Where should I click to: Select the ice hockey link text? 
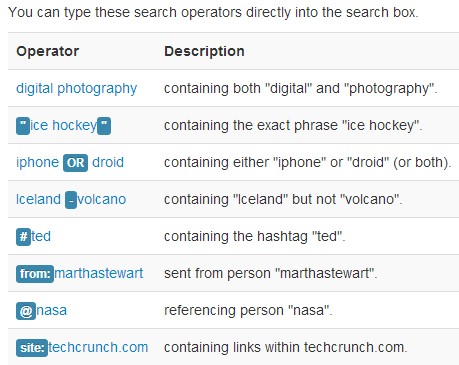pos(63,126)
